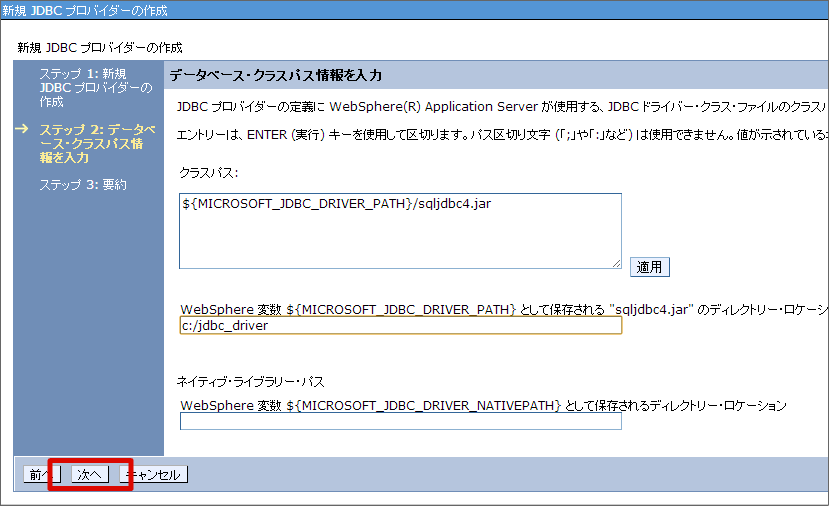The height and width of the screenshot is (506, 829).
Task: Click the 新規 JDBC プロバイダーの作成 title bar
Action: 414,10
